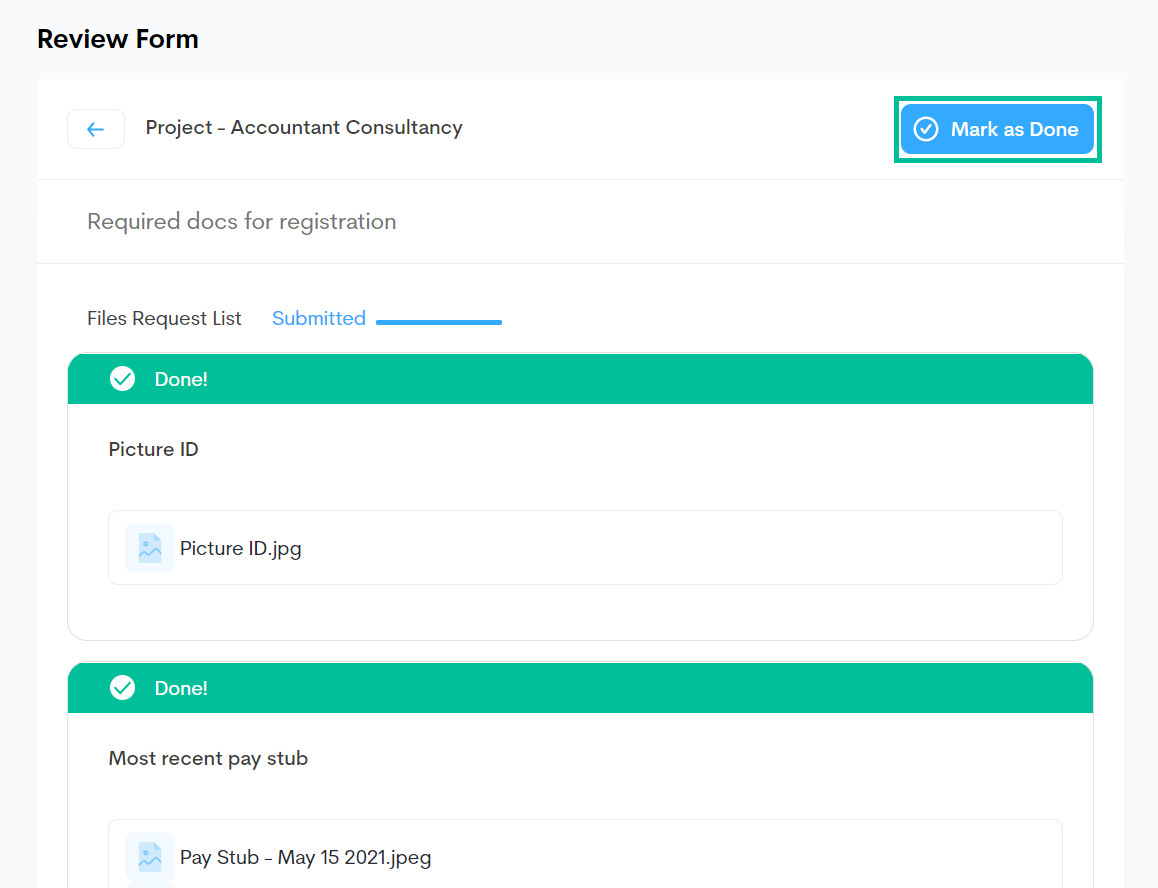
Task: Click the image file icon for Pay Stub
Action: (150, 857)
